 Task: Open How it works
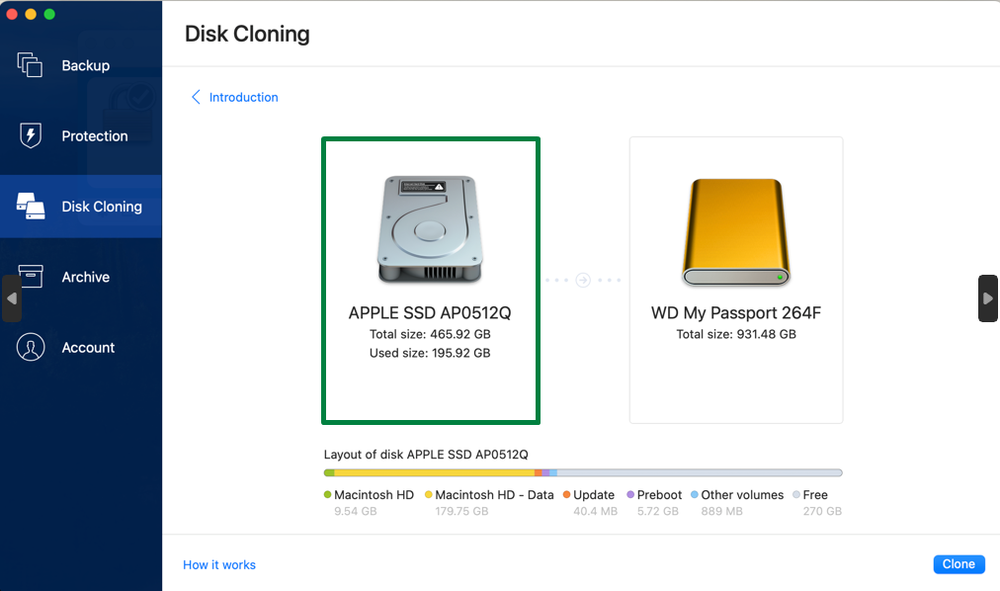tap(219, 564)
